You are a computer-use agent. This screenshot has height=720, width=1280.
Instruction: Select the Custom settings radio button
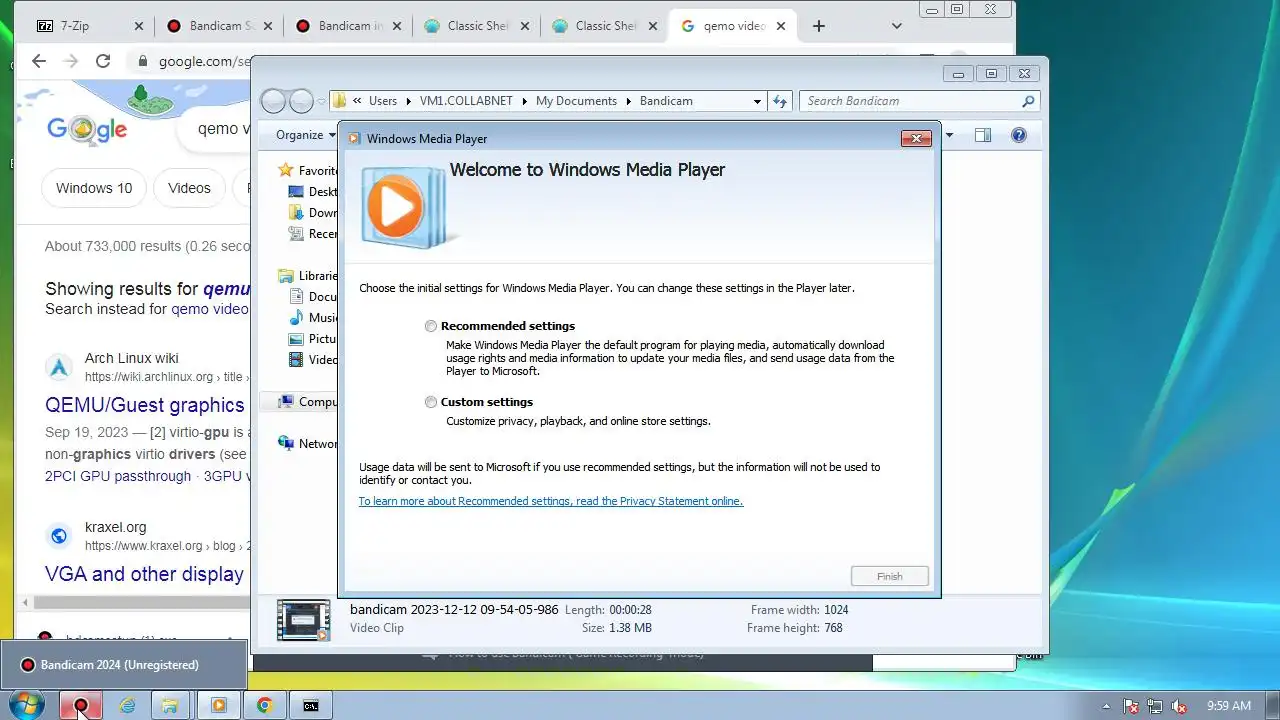[x=431, y=402]
